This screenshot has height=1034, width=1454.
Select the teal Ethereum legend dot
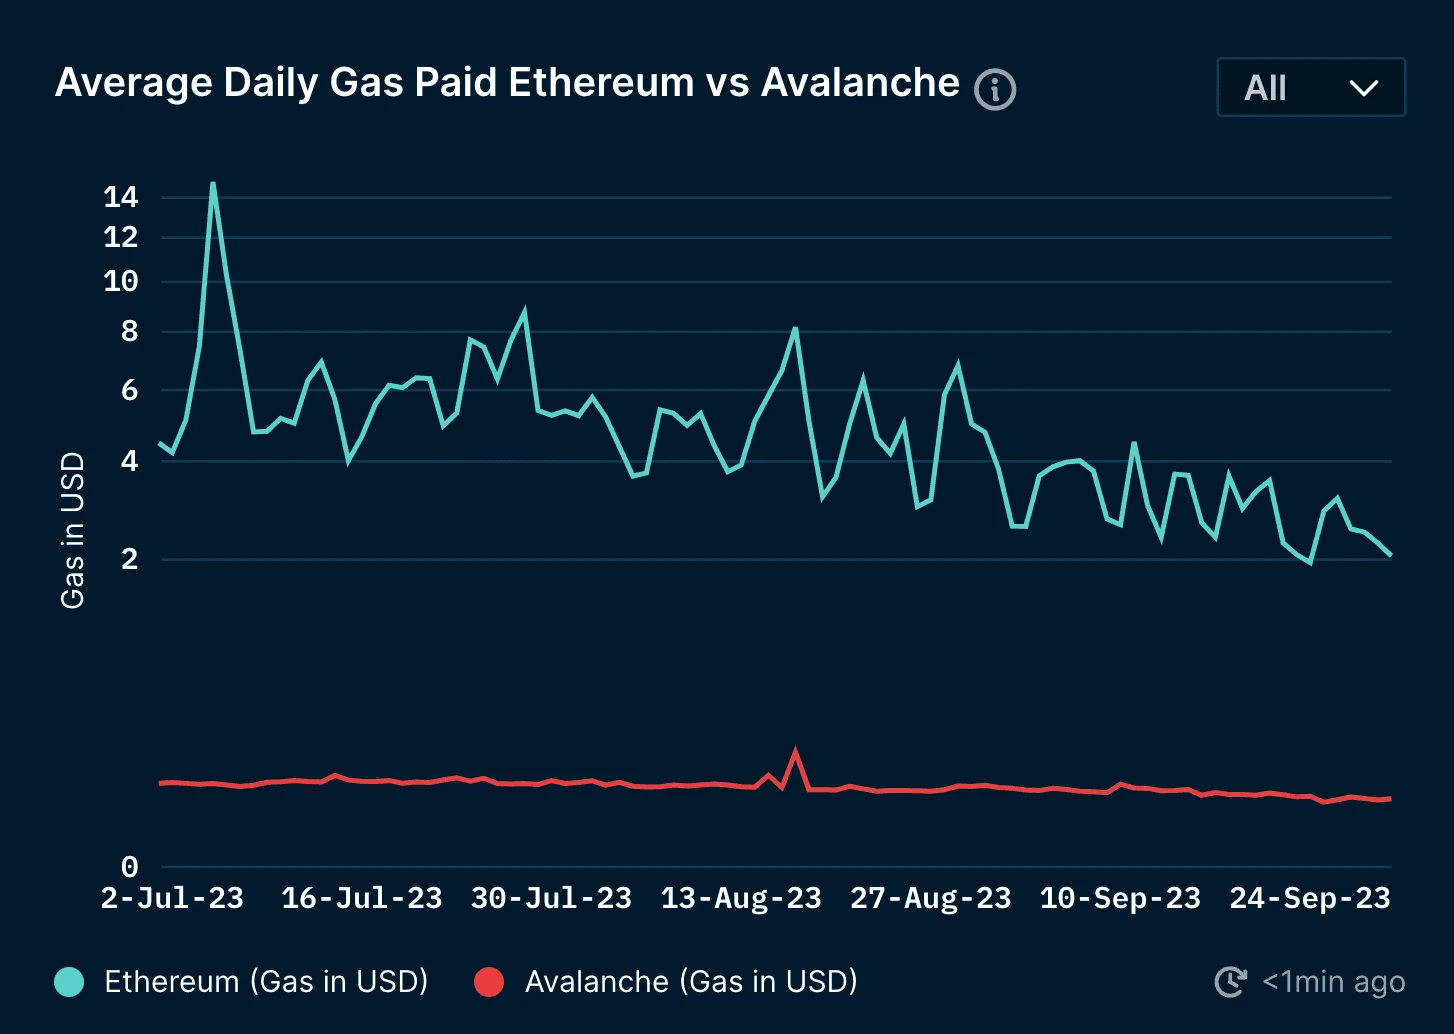[68, 981]
